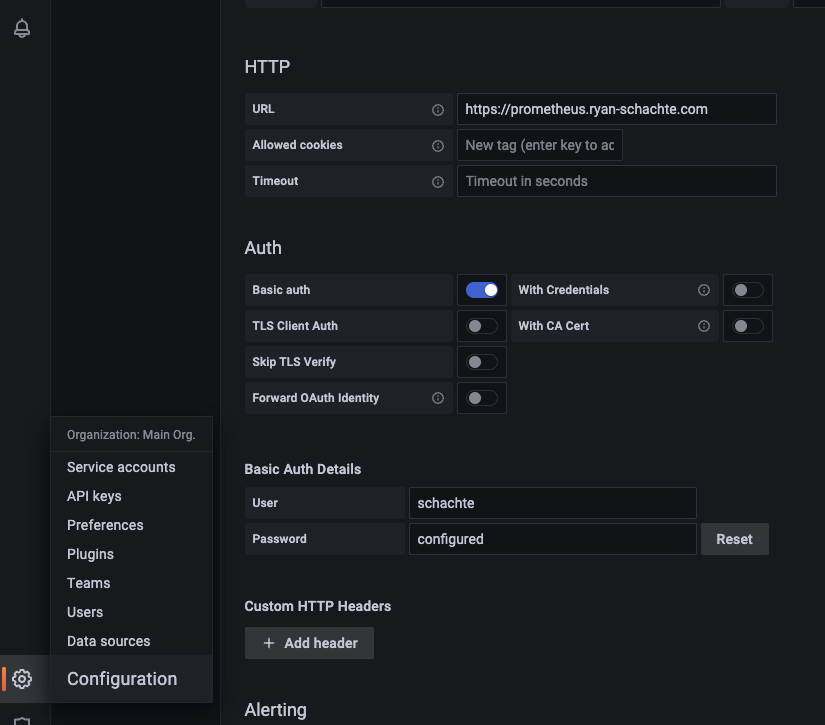Open Plugins in the Configuration menu
Screen dimensions: 825x725
pos(90,554)
